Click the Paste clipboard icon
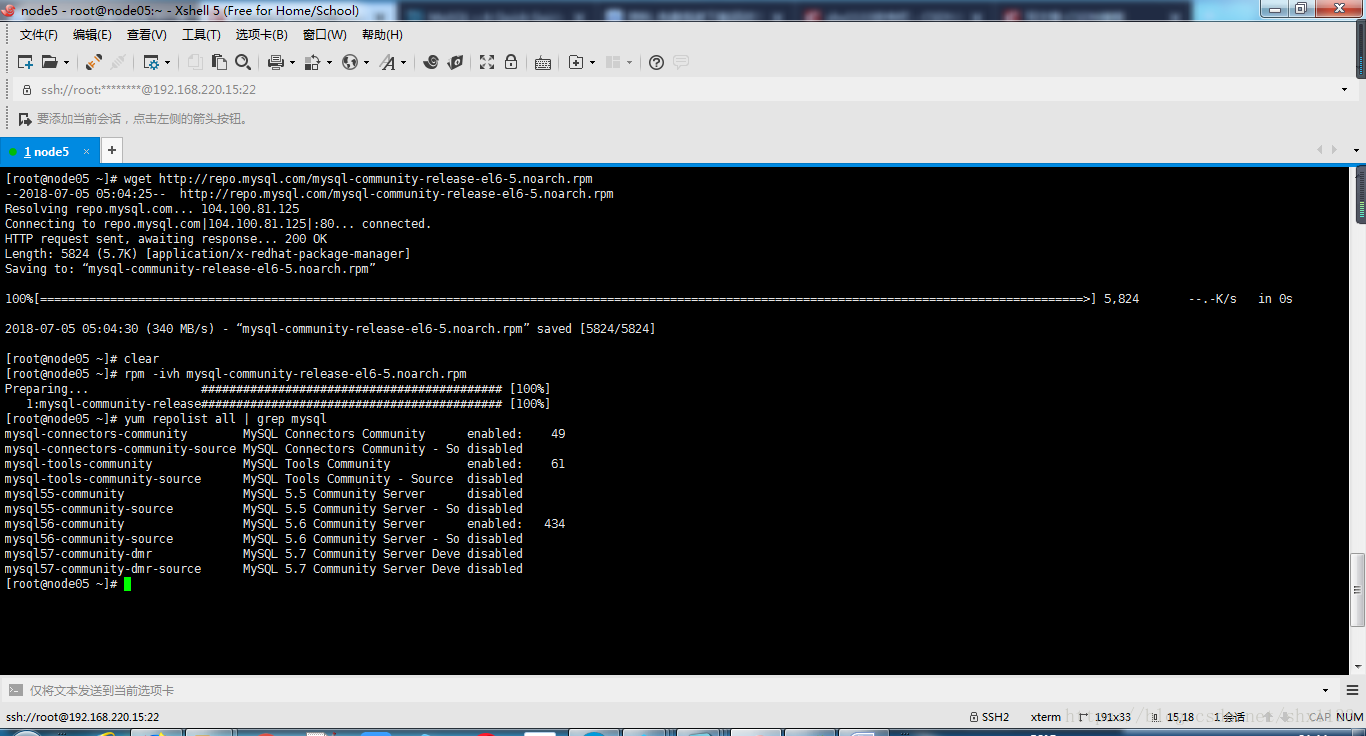 [x=219, y=62]
